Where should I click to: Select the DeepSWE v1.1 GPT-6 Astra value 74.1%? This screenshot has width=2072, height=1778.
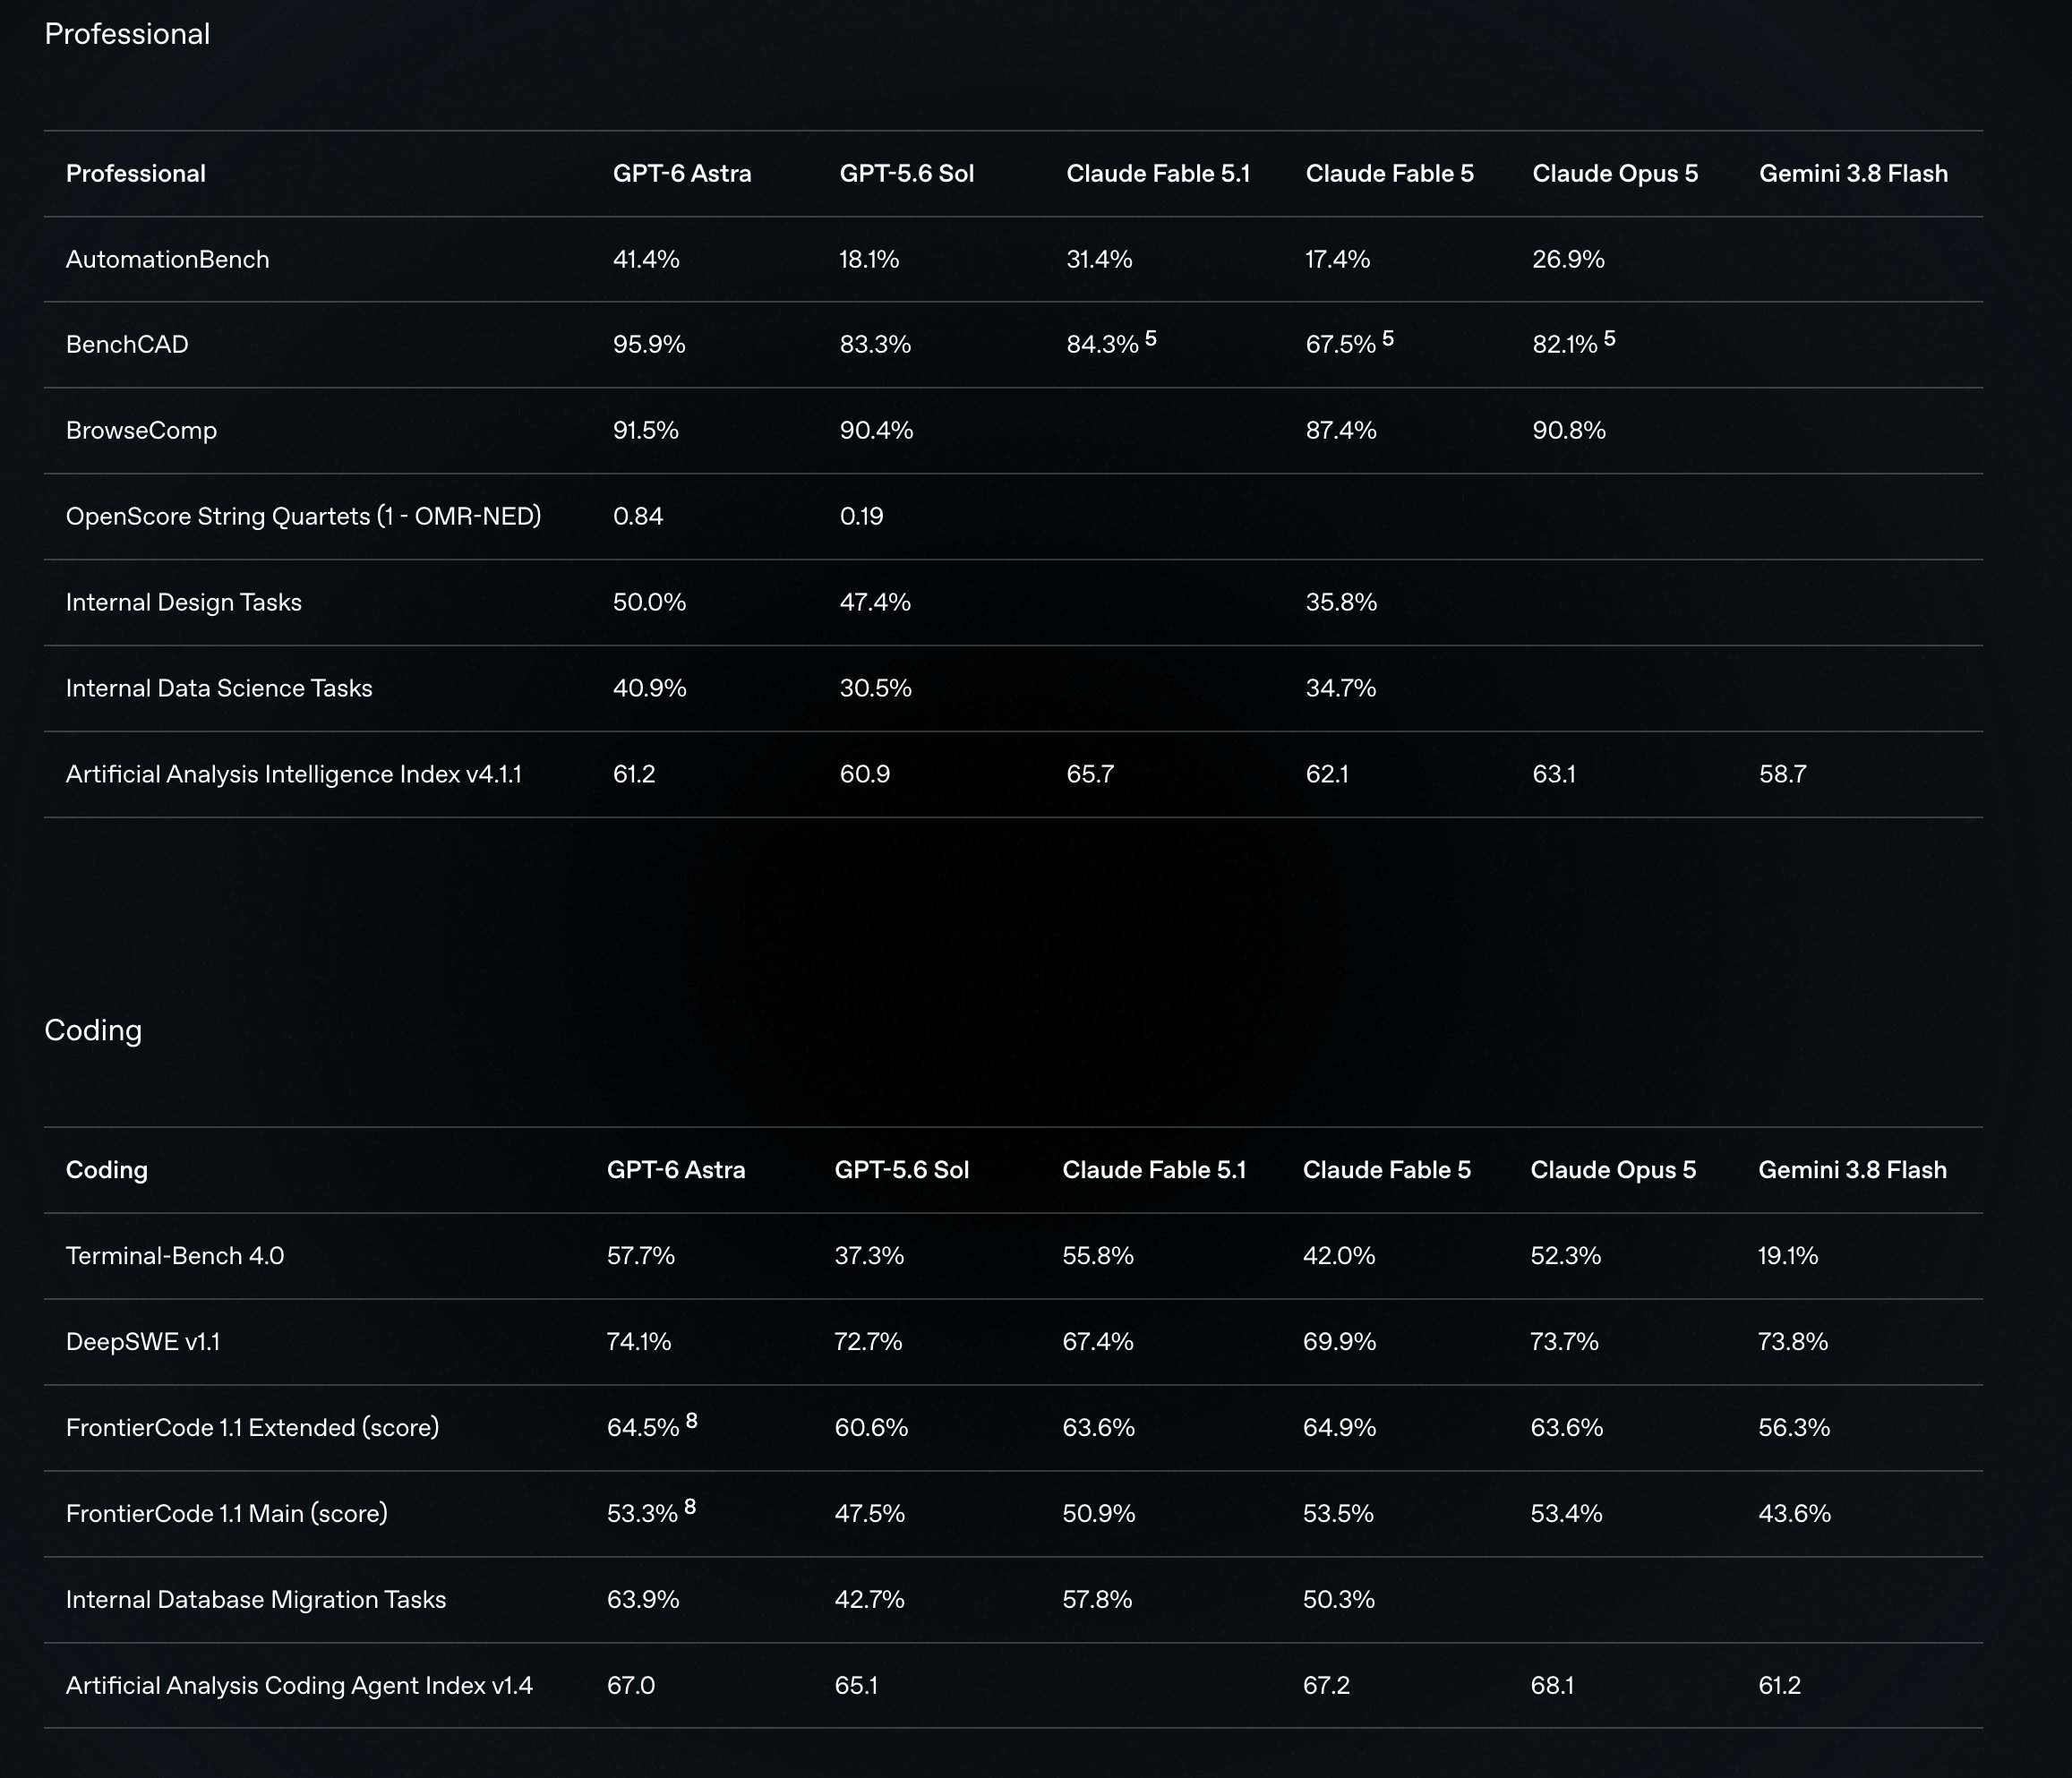[639, 1341]
